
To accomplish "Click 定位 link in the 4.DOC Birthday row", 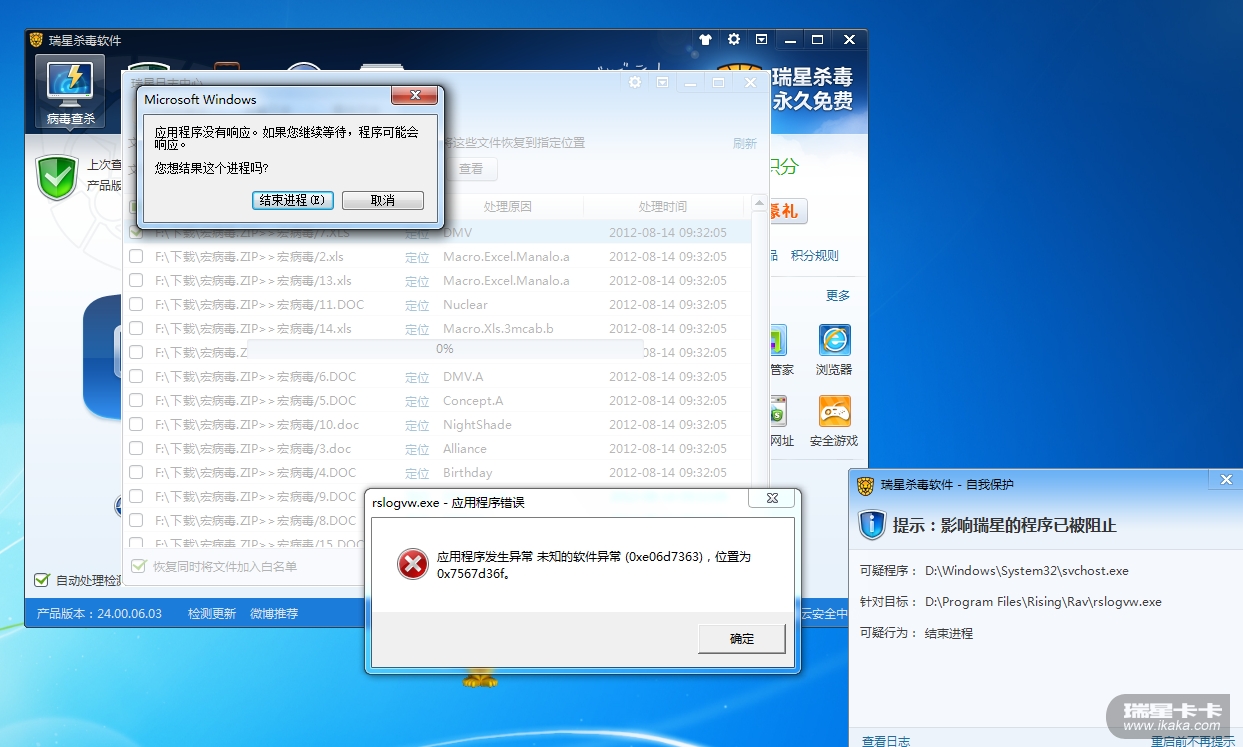I will (417, 473).
